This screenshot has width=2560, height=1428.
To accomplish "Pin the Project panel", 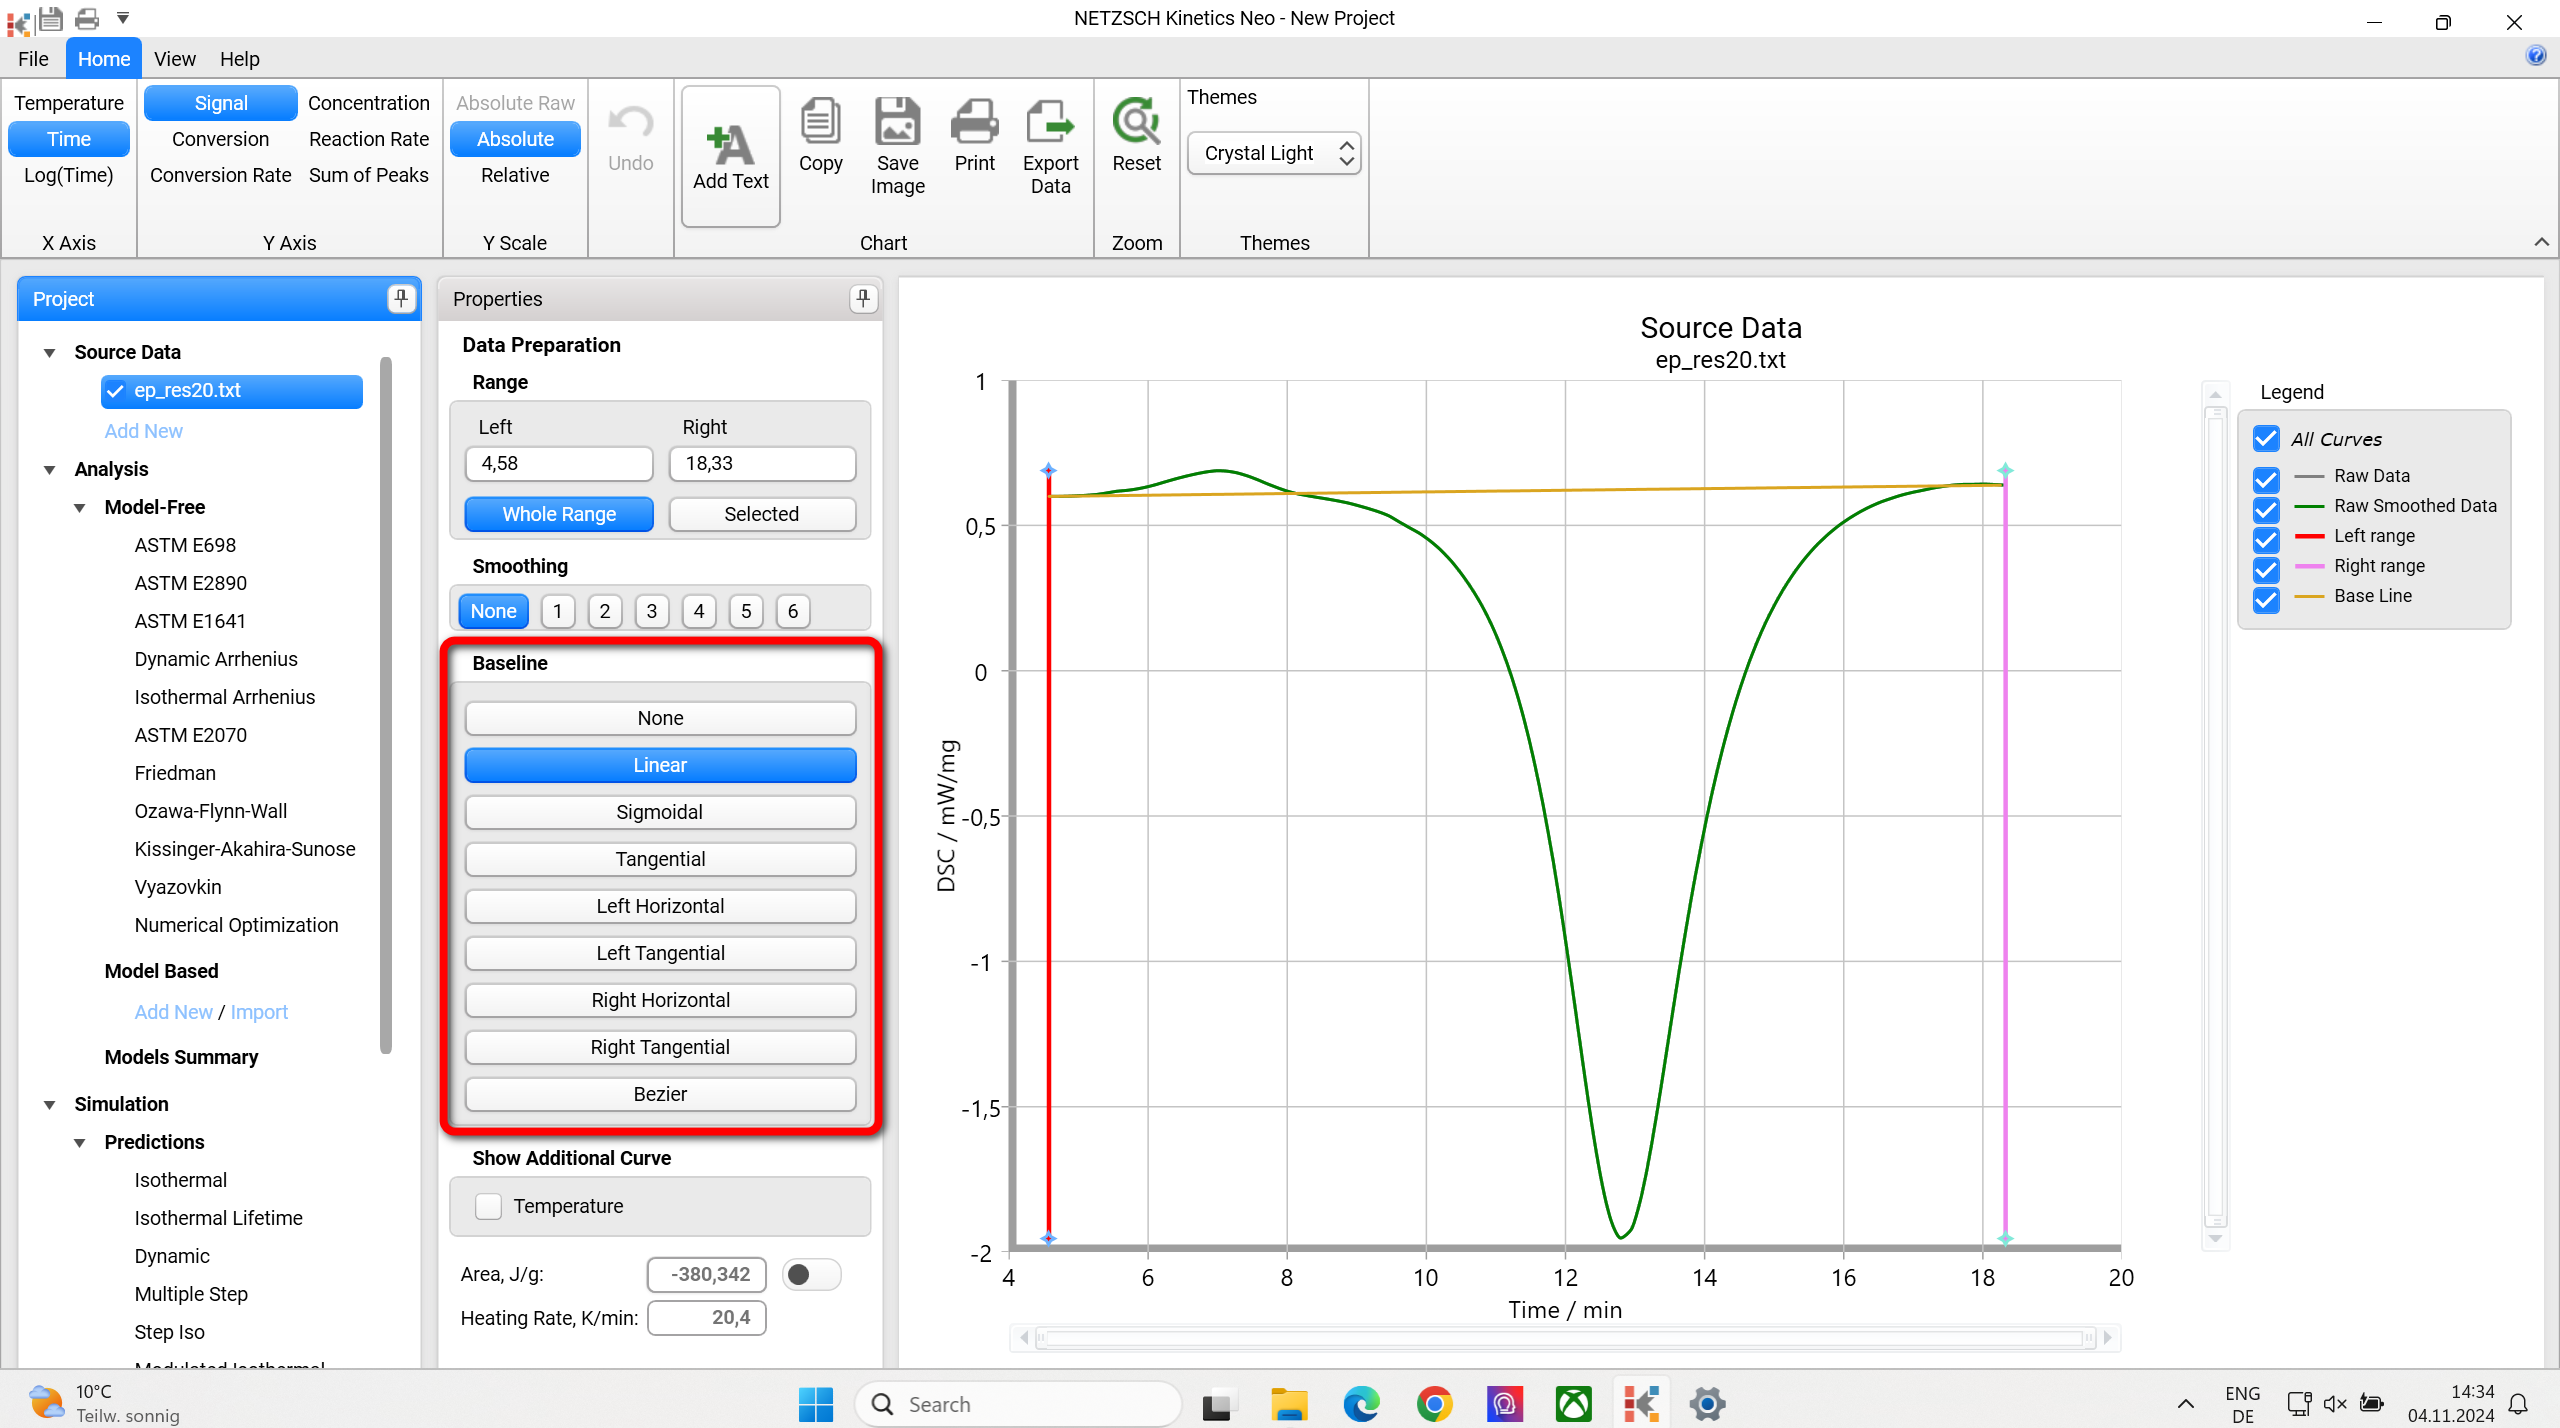I will coord(401,298).
